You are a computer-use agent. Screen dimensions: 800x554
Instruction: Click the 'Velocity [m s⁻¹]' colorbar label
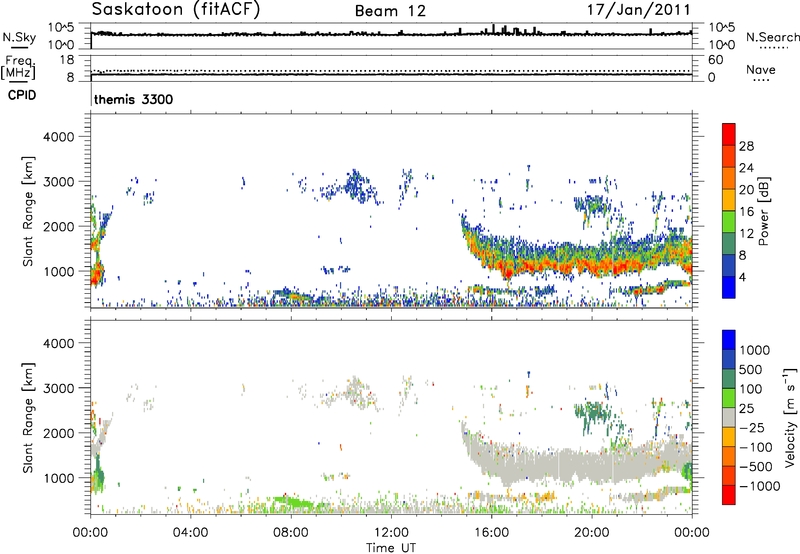791,417
